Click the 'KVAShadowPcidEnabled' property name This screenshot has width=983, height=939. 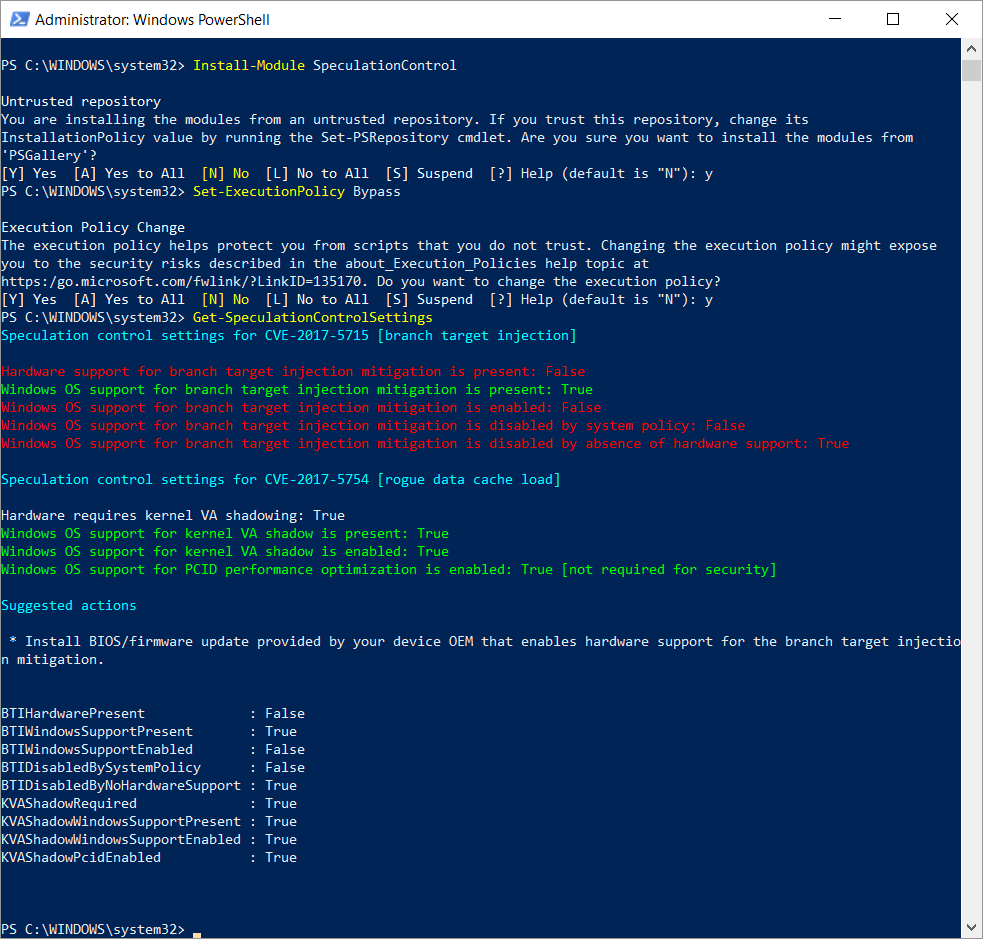pos(81,858)
